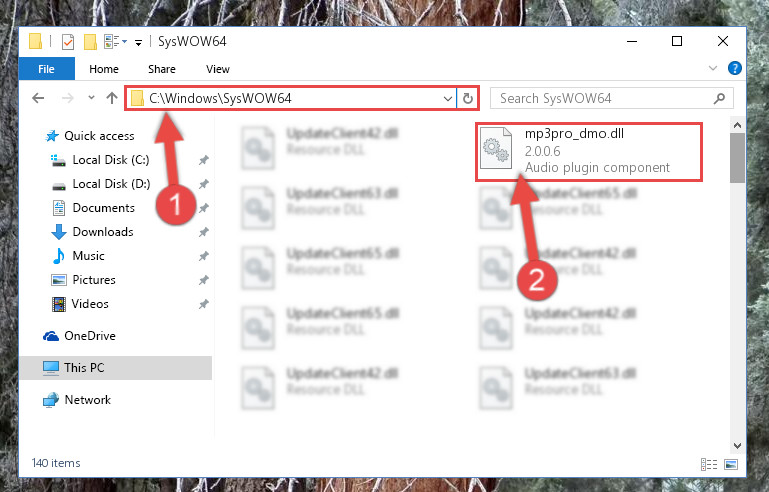Click the Properties quick access toolbar icon

tap(68, 42)
